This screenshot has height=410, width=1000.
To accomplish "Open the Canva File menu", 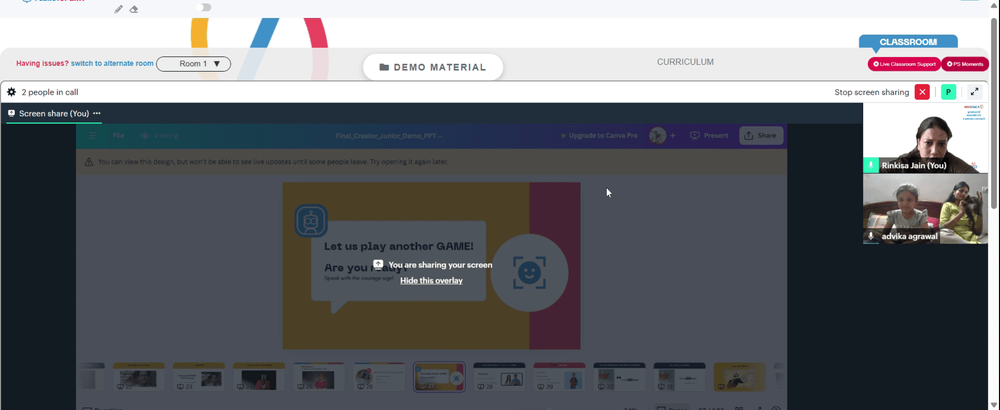I will coord(119,136).
